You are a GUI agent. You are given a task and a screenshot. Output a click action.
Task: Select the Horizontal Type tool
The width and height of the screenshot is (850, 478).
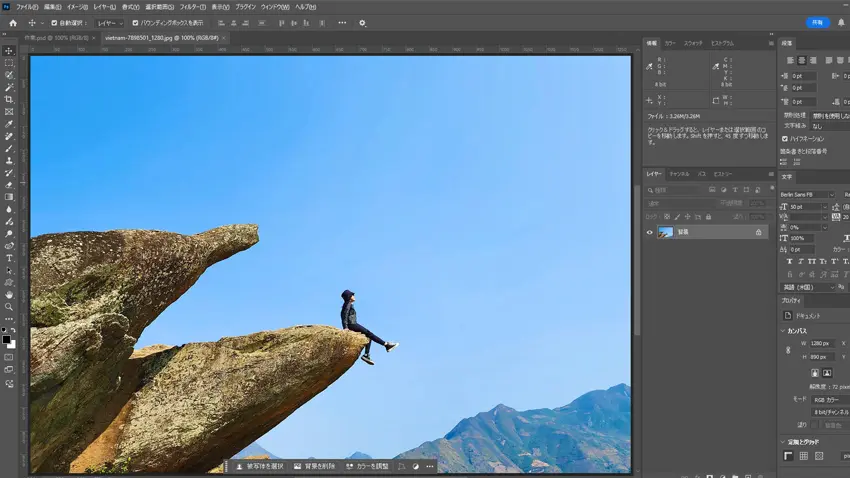tap(9, 258)
